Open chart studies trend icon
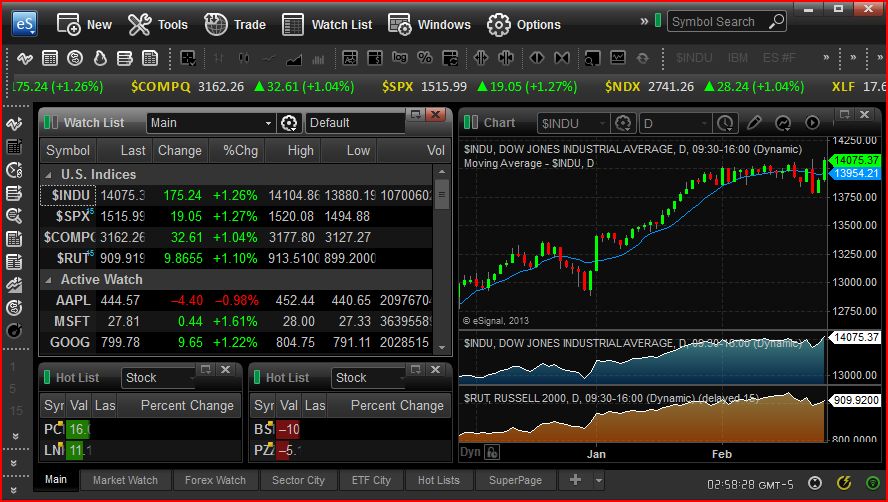Image resolution: width=888 pixels, height=502 pixels. pyautogui.click(x=783, y=123)
